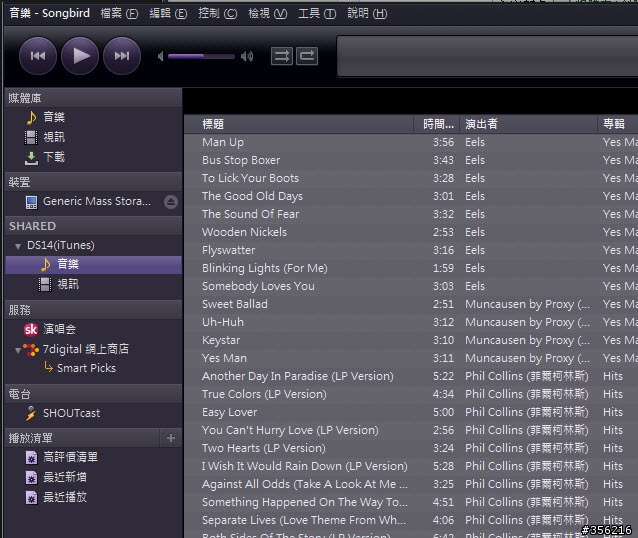The image size is (638, 538).
Task: Select the Generic Mass Storage device
Action: (96, 201)
